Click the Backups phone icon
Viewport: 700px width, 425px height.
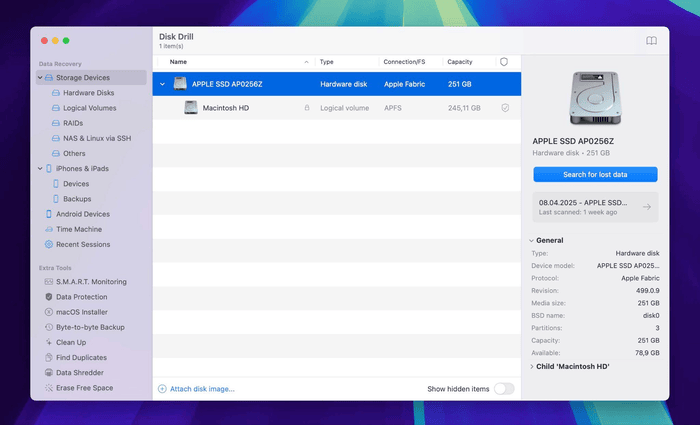(56, 199)
